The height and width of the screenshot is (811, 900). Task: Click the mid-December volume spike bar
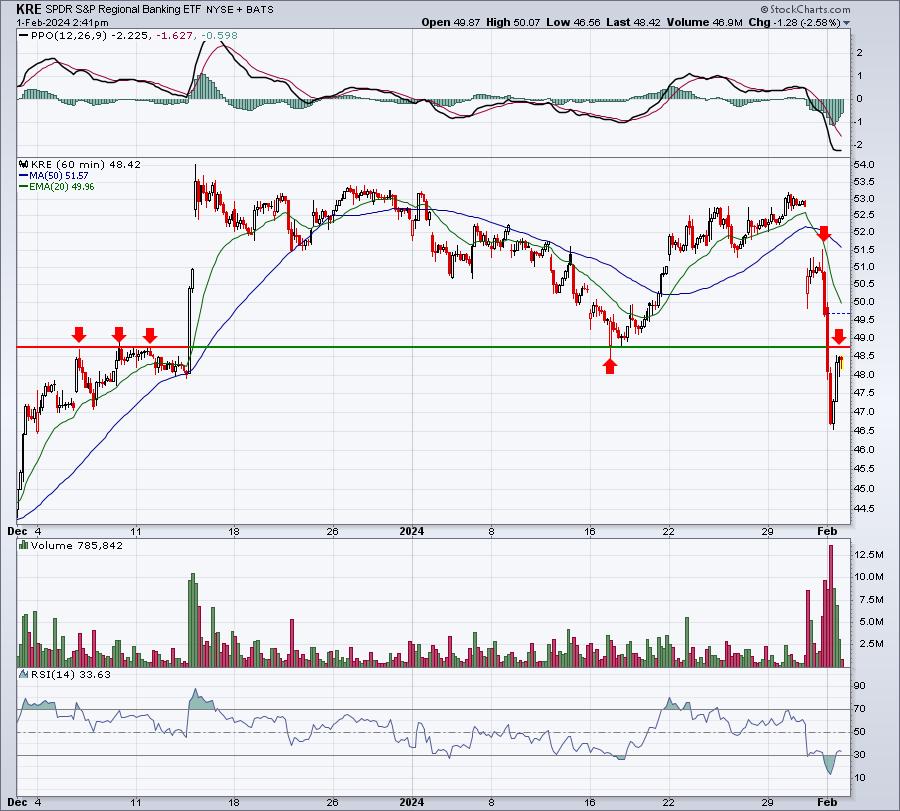tap(193, 620)
